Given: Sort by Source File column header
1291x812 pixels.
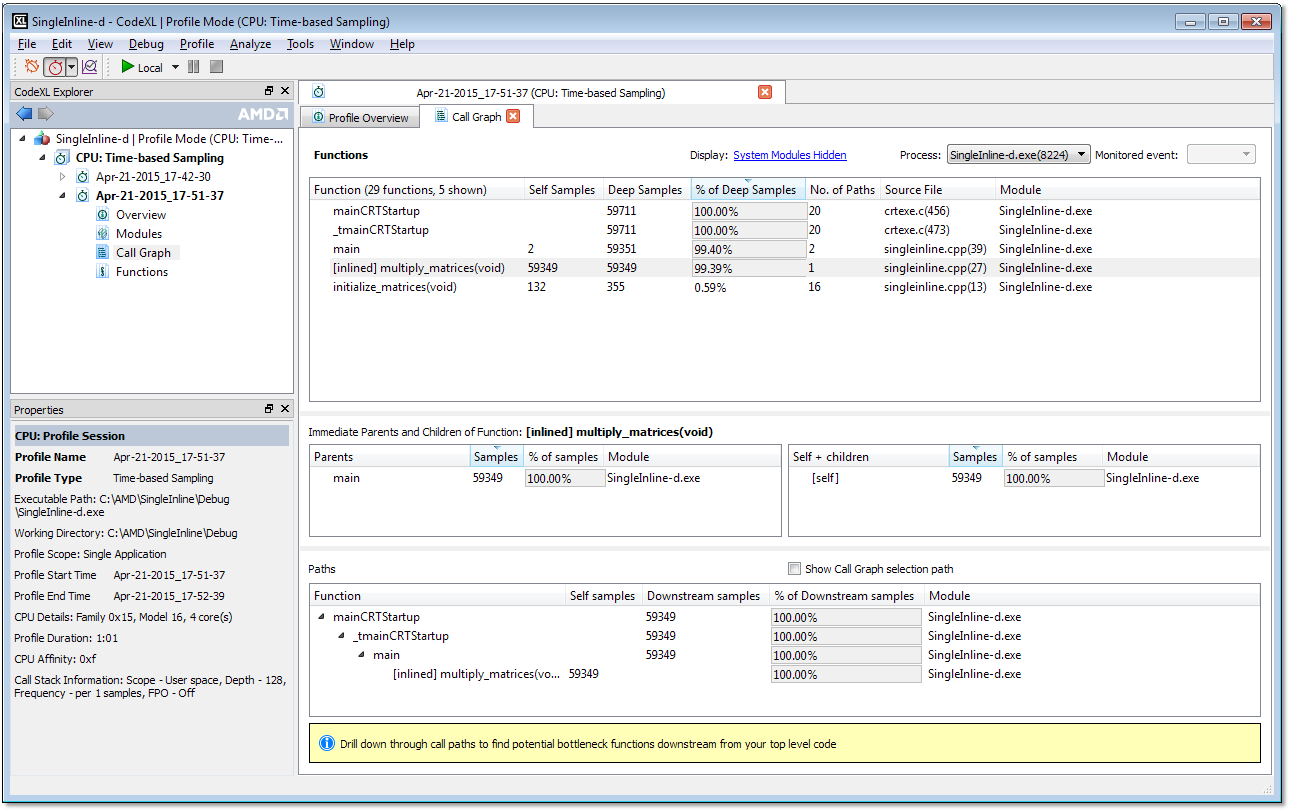Looking at the screenshot, I should click(x=937, y=190).
